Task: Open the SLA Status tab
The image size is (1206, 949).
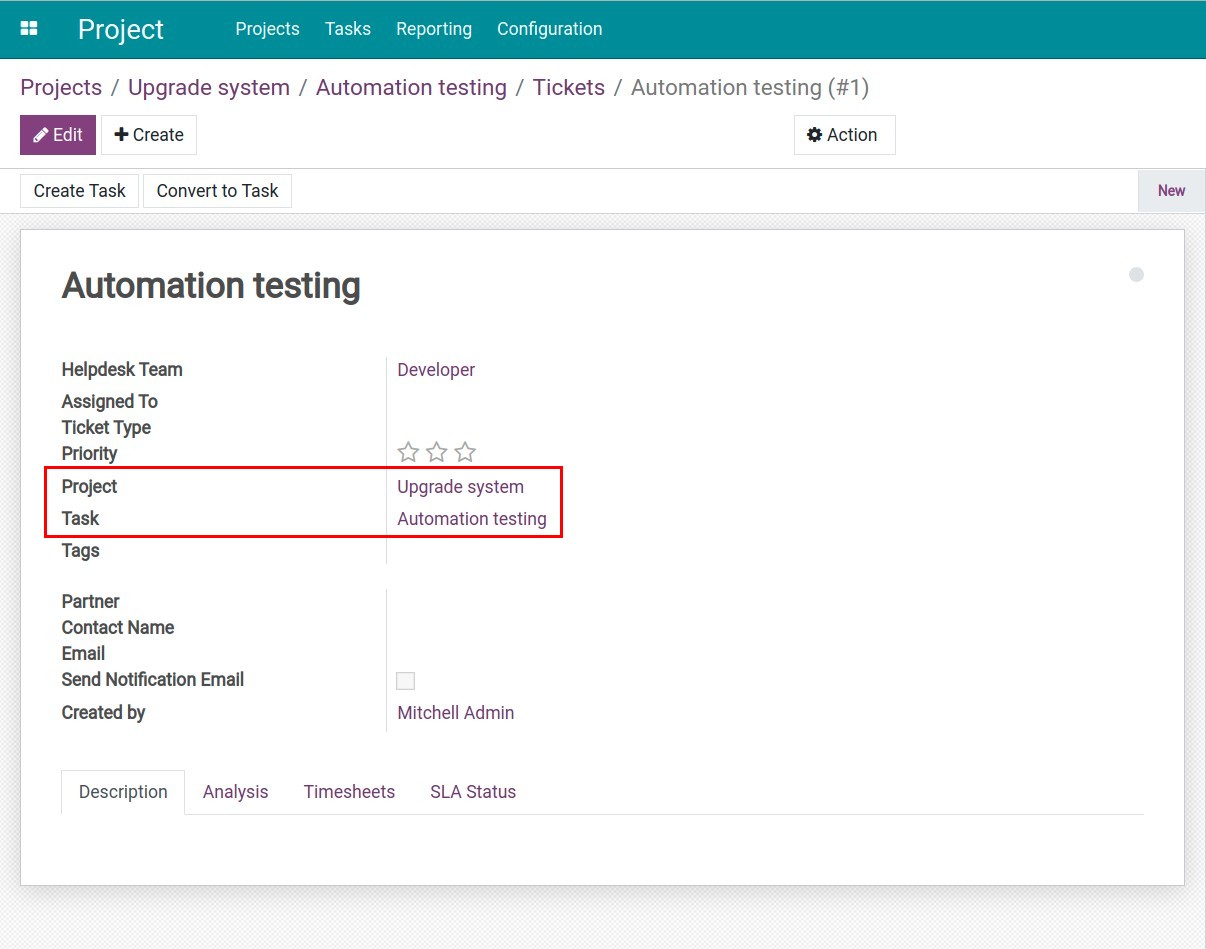Action: click(x=473, y=792)
